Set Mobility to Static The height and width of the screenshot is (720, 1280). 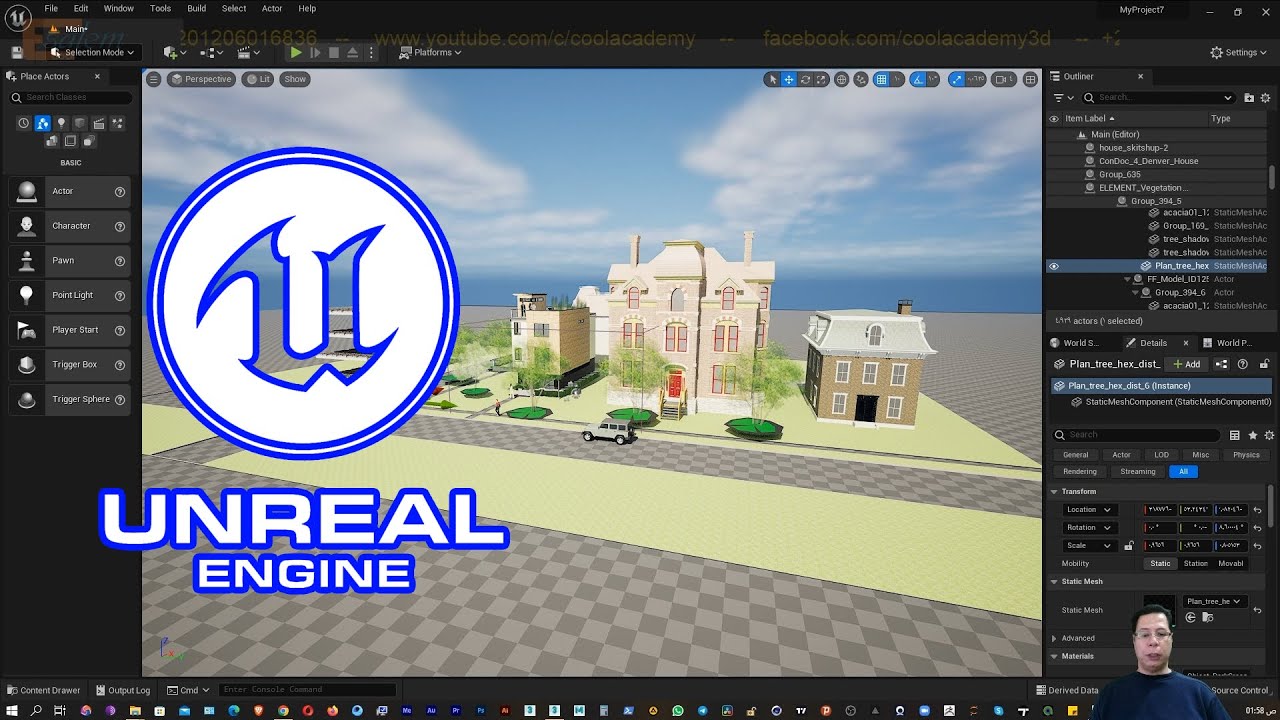1160,564
